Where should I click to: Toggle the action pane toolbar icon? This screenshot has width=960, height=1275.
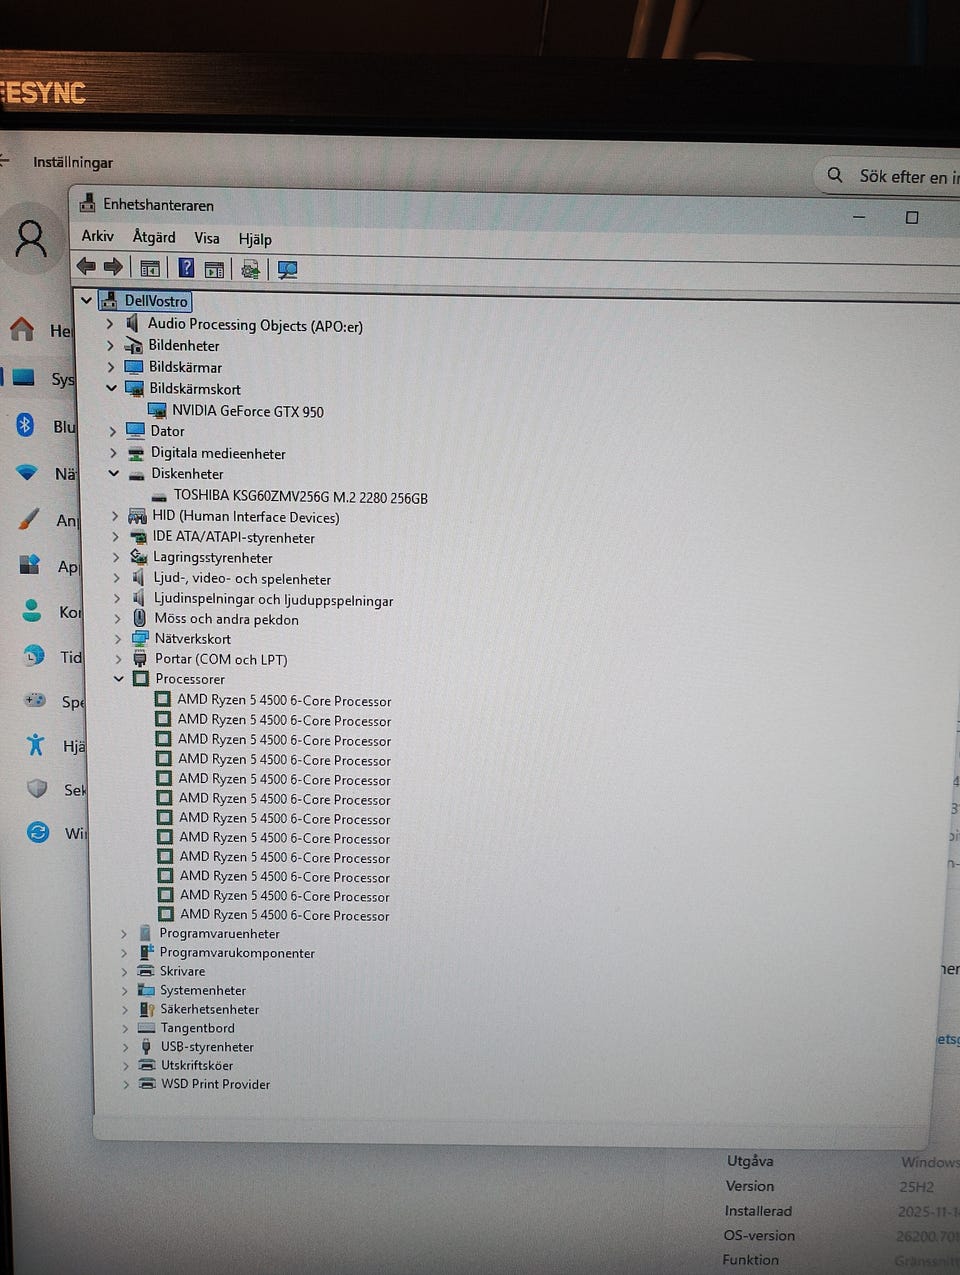(214, 269)
